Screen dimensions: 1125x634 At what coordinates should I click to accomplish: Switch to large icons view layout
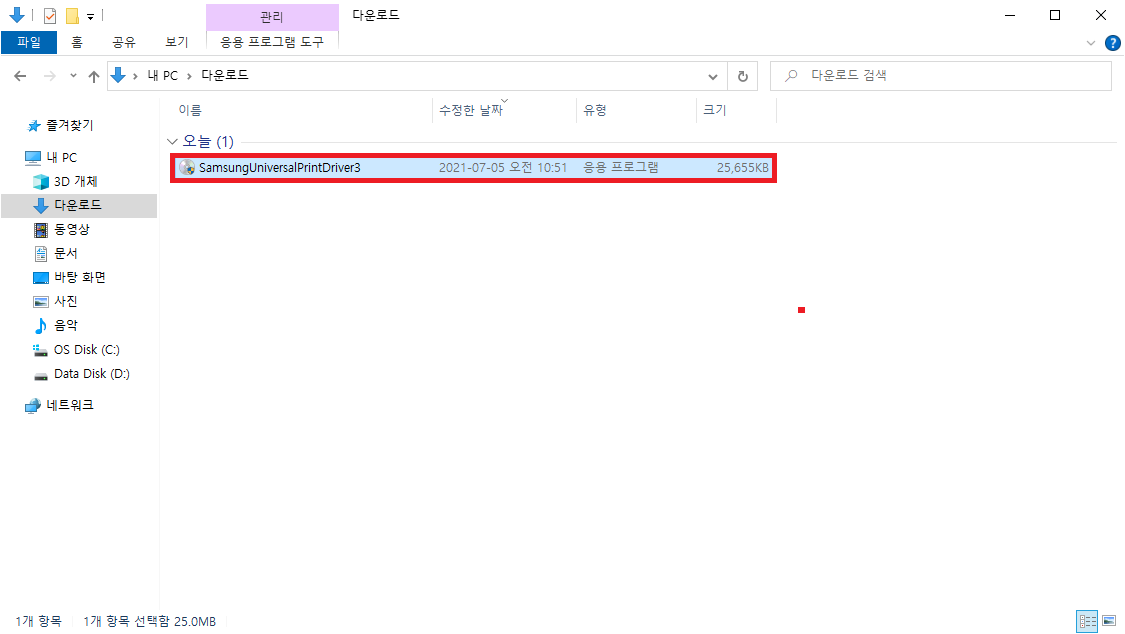pos(1109,621)
